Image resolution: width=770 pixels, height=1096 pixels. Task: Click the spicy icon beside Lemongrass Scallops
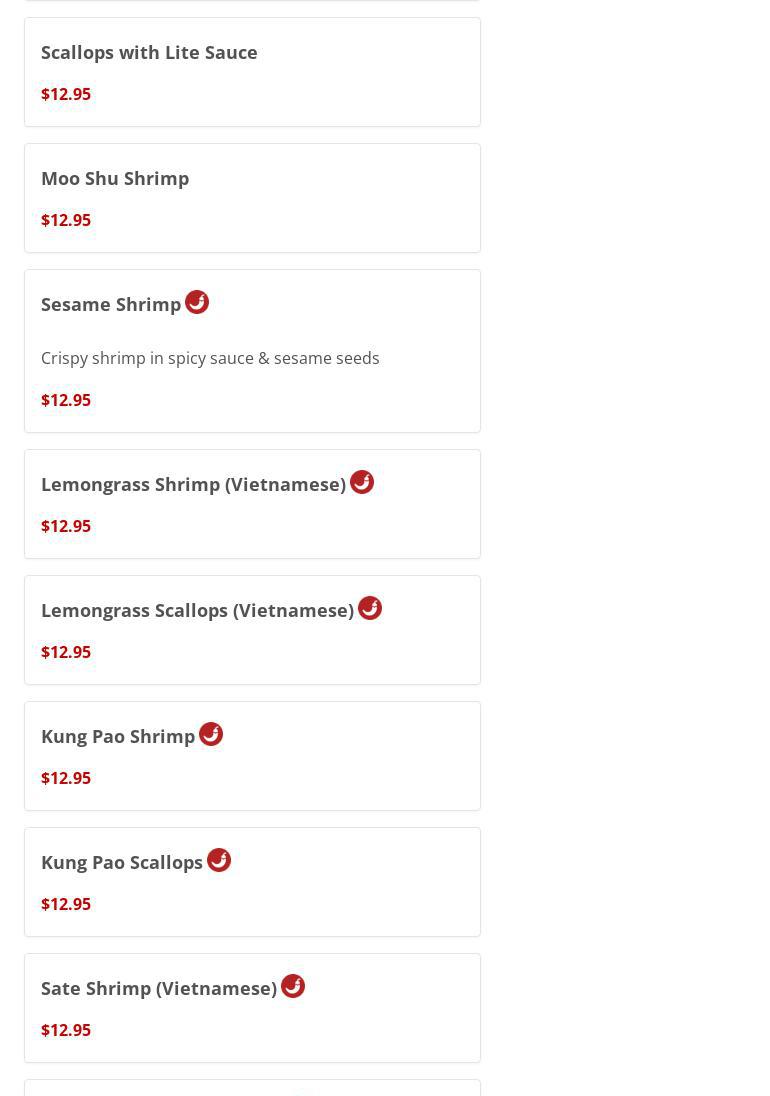[370, 608]
